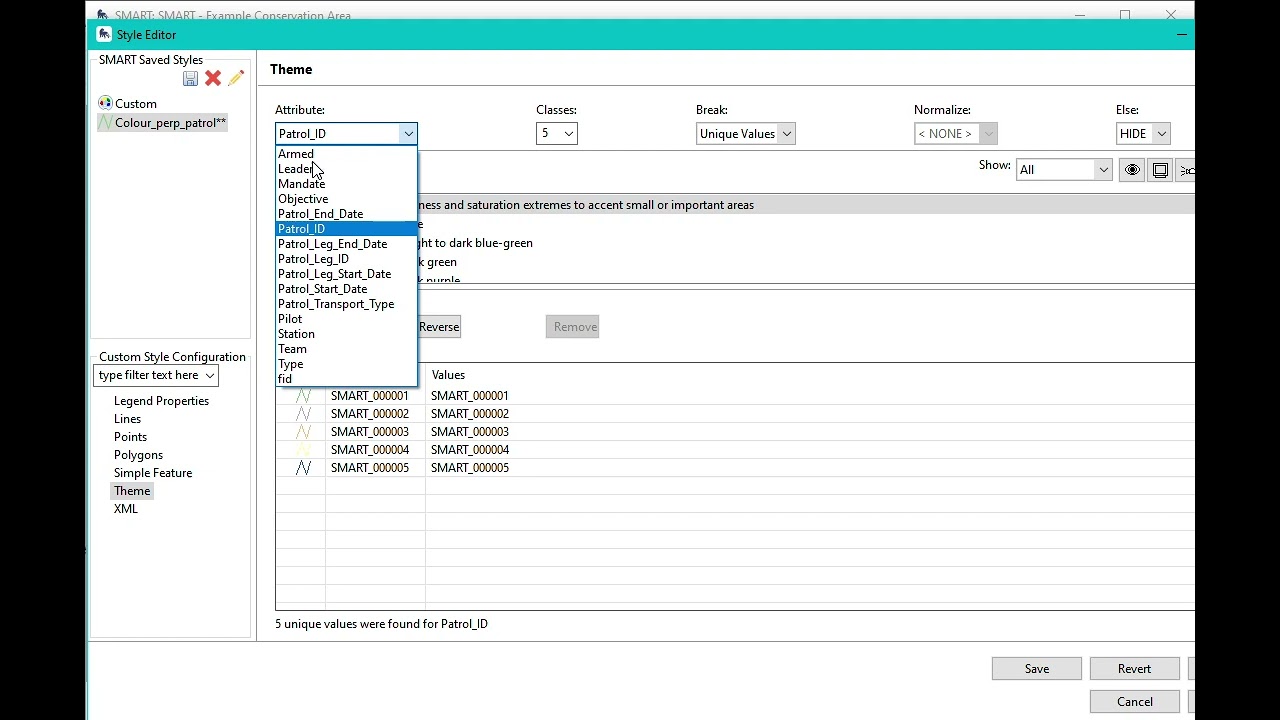
Task: Click the Colour_perp_patrol line style icon
Action: point(105,123)
